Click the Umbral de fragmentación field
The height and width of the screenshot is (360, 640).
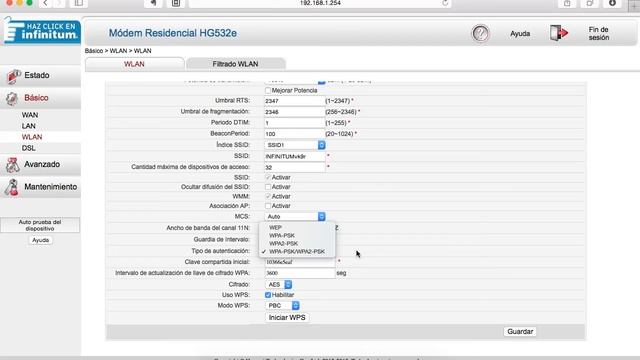[294, 112]
